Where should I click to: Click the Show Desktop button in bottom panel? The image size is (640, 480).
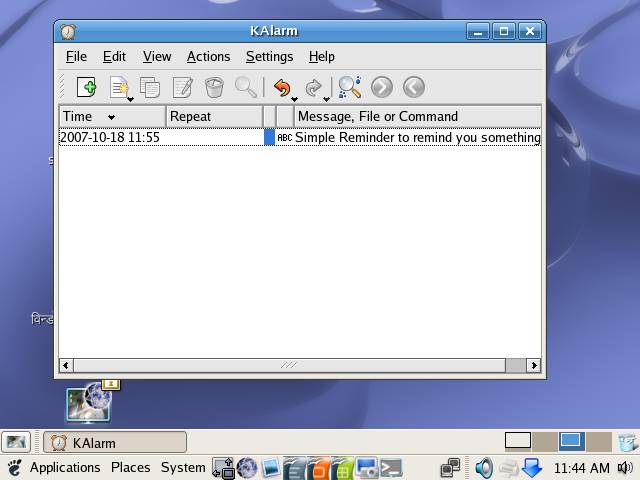coord(16,442)
